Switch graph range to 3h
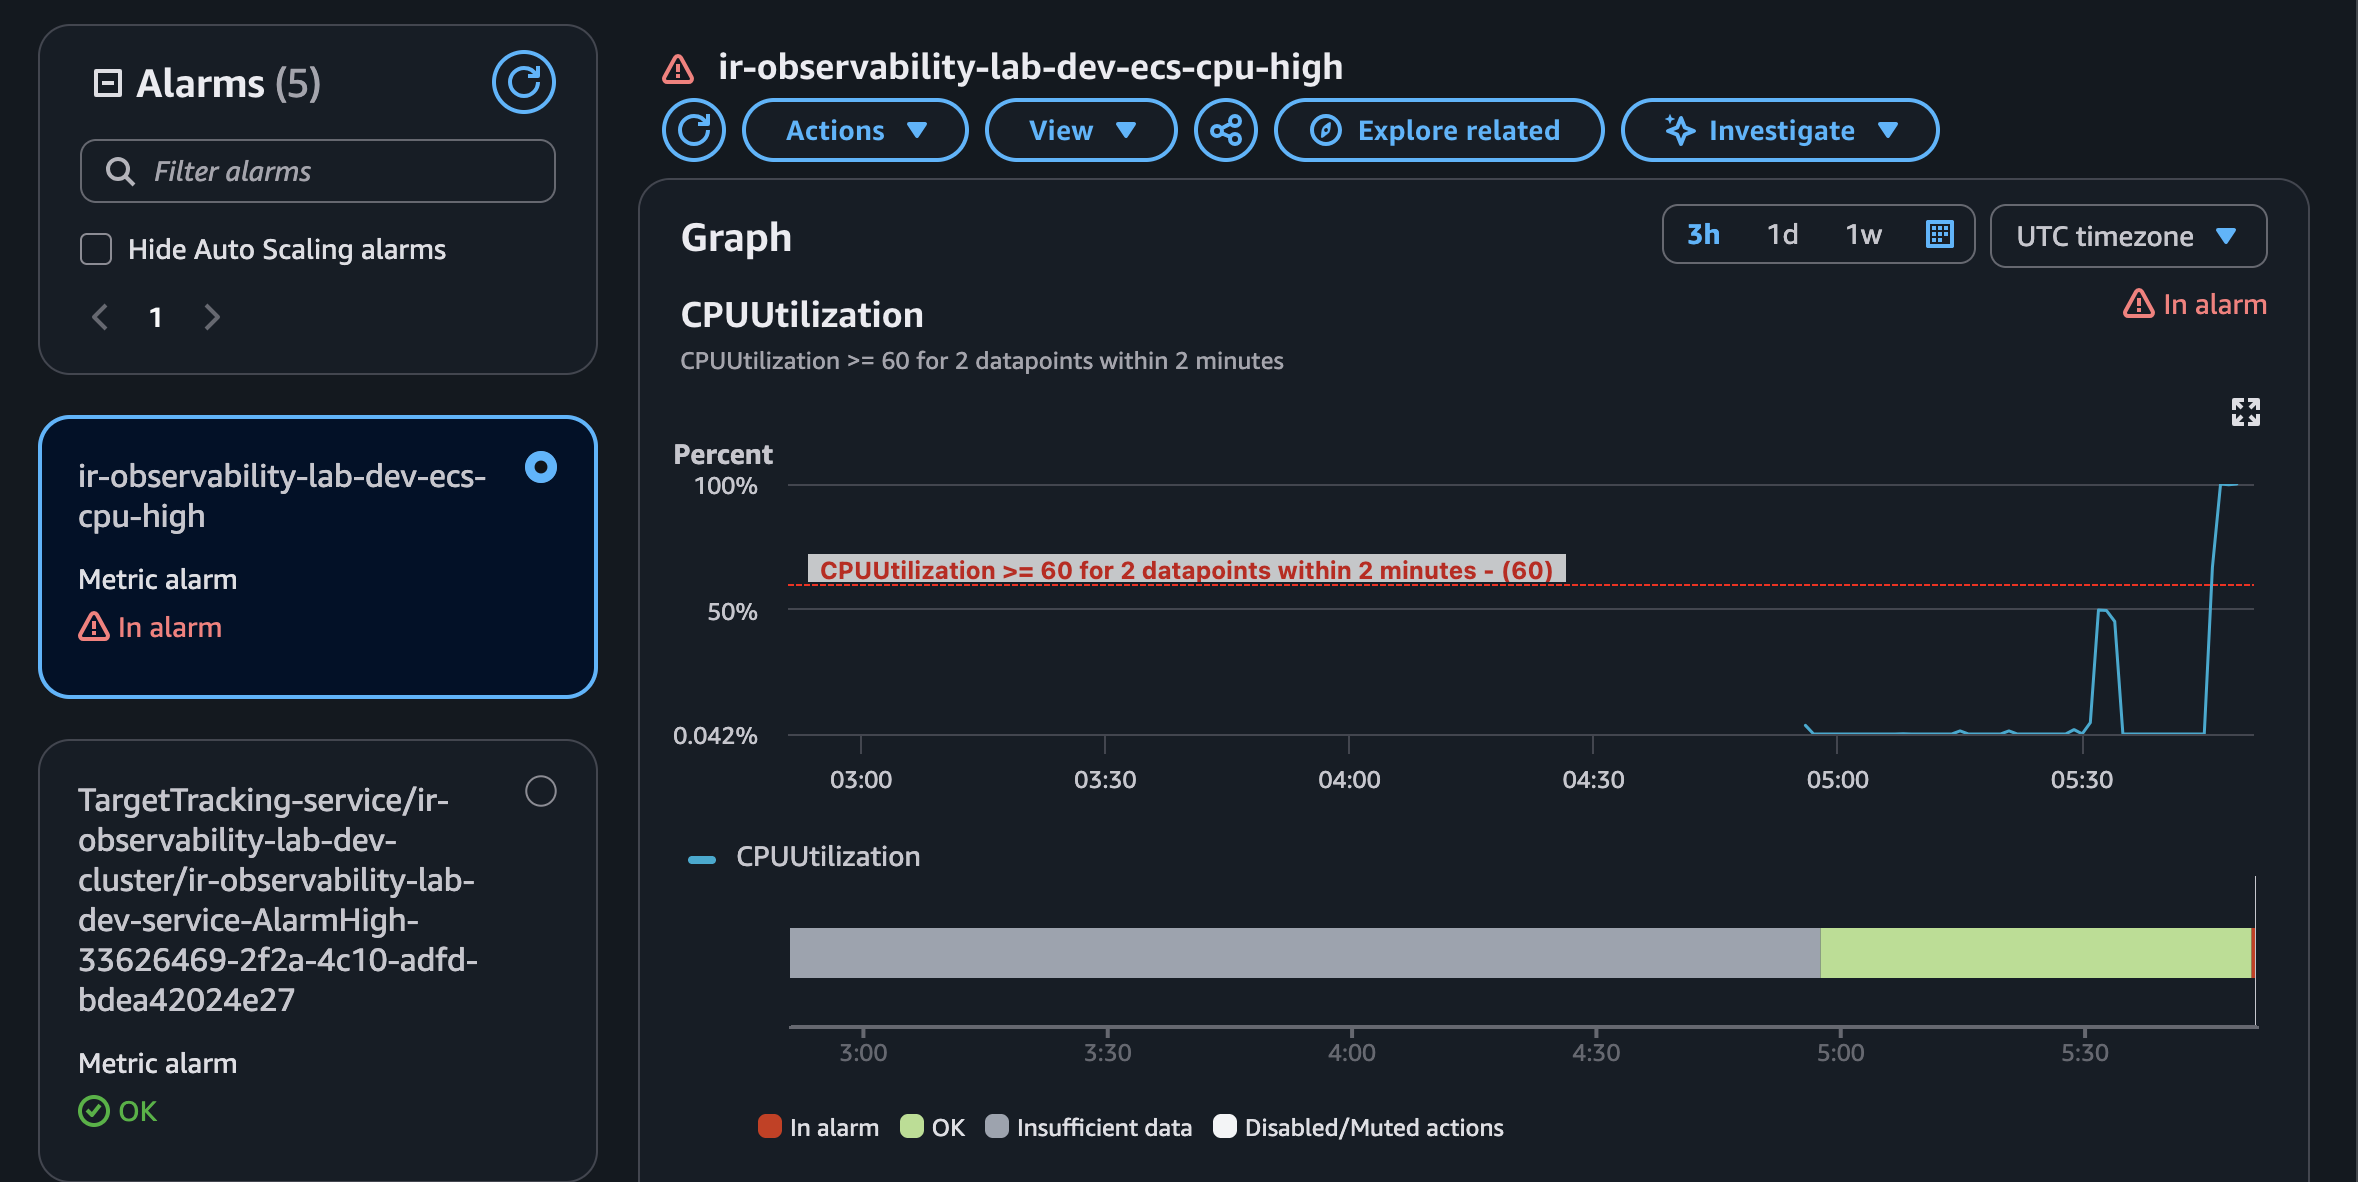The width and height of the screenshot is (2358, 1182). pyautogui.click(x=1704, y=234)
